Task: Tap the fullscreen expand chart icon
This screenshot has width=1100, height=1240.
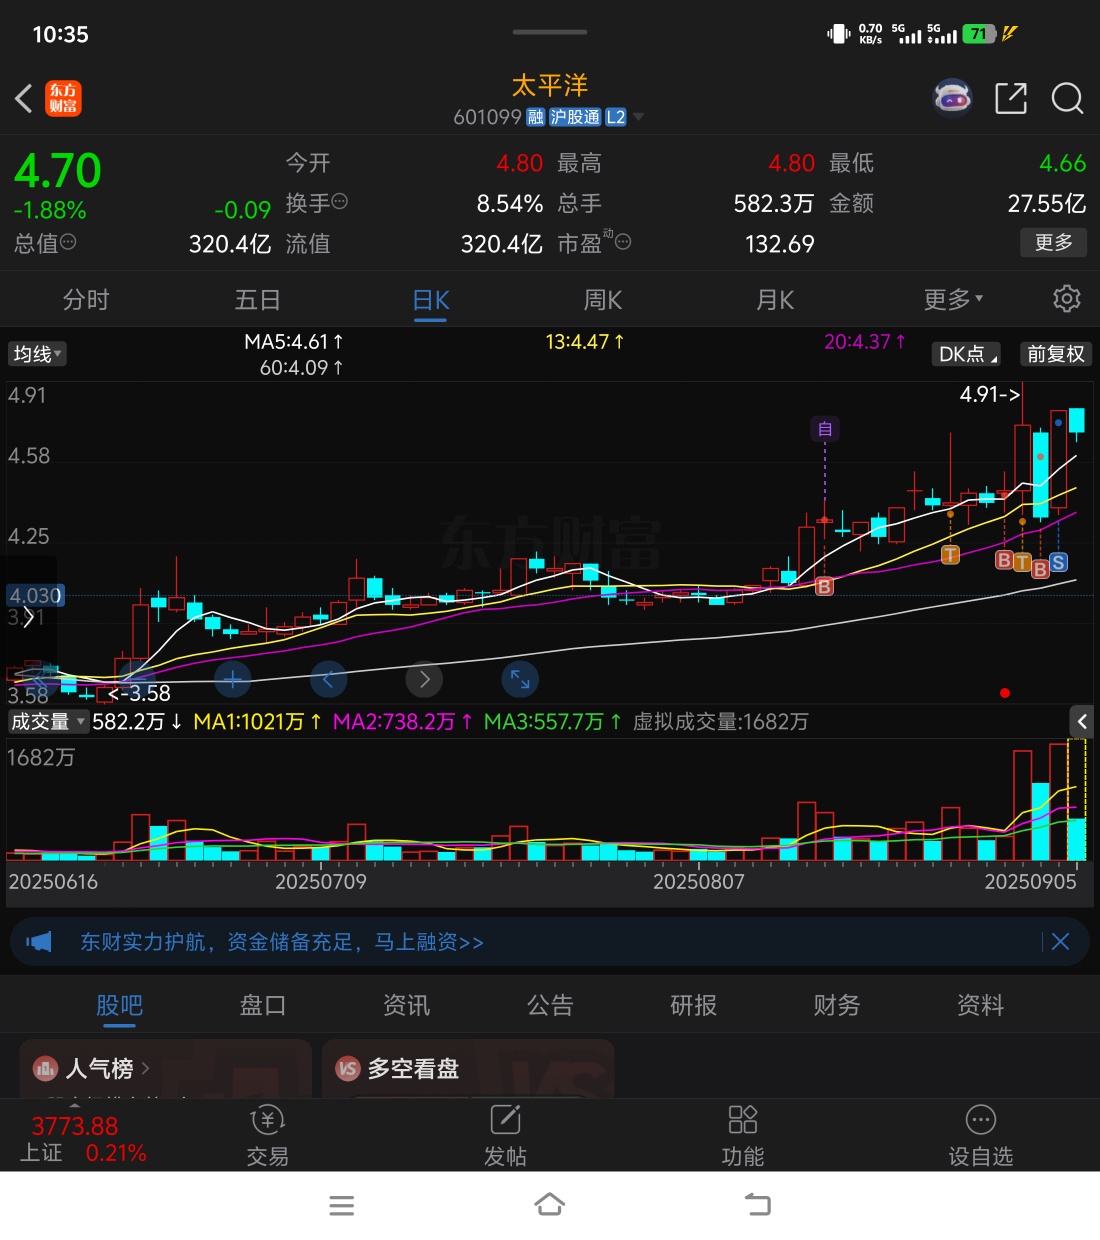Action: click(x=520, y=680)
